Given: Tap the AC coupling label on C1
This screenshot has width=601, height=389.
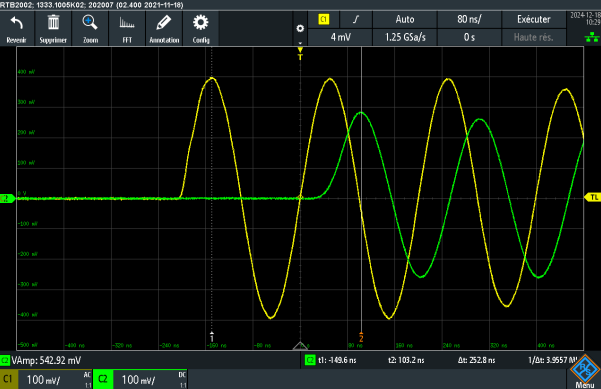Looking at the screenshot, I should [87, 374].
